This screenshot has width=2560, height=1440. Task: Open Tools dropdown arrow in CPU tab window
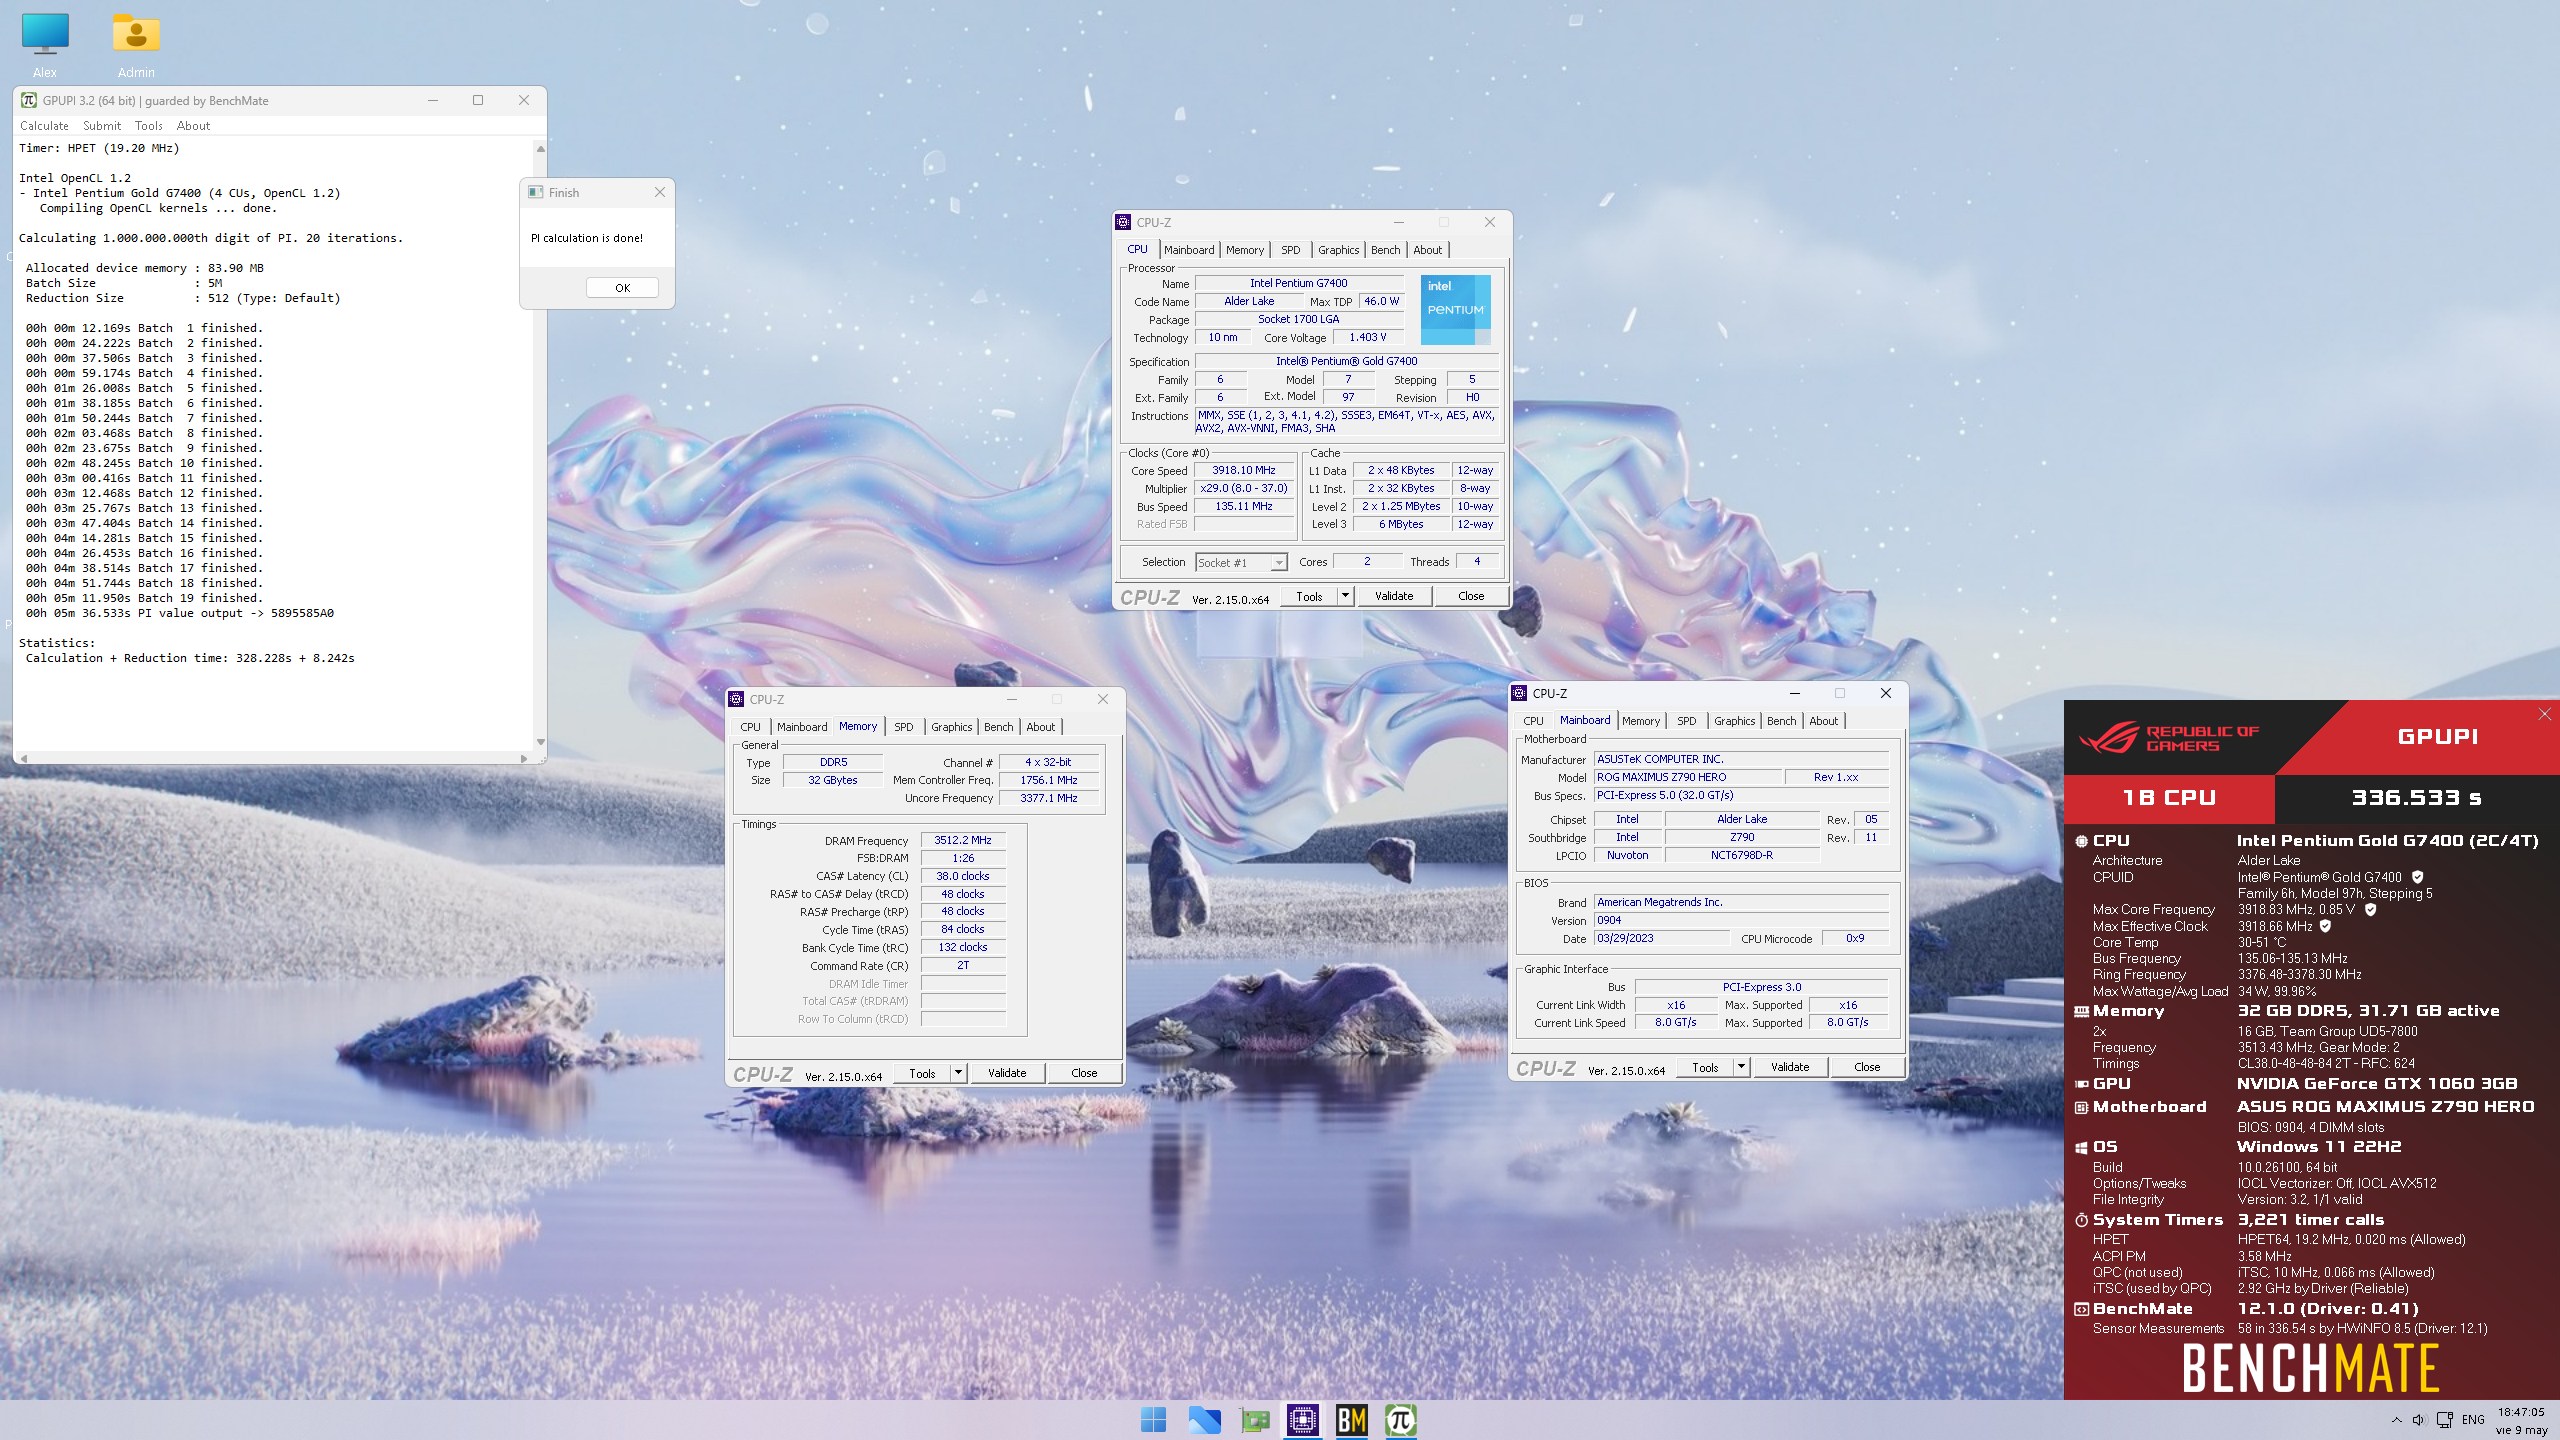[x=1345, y=597]
